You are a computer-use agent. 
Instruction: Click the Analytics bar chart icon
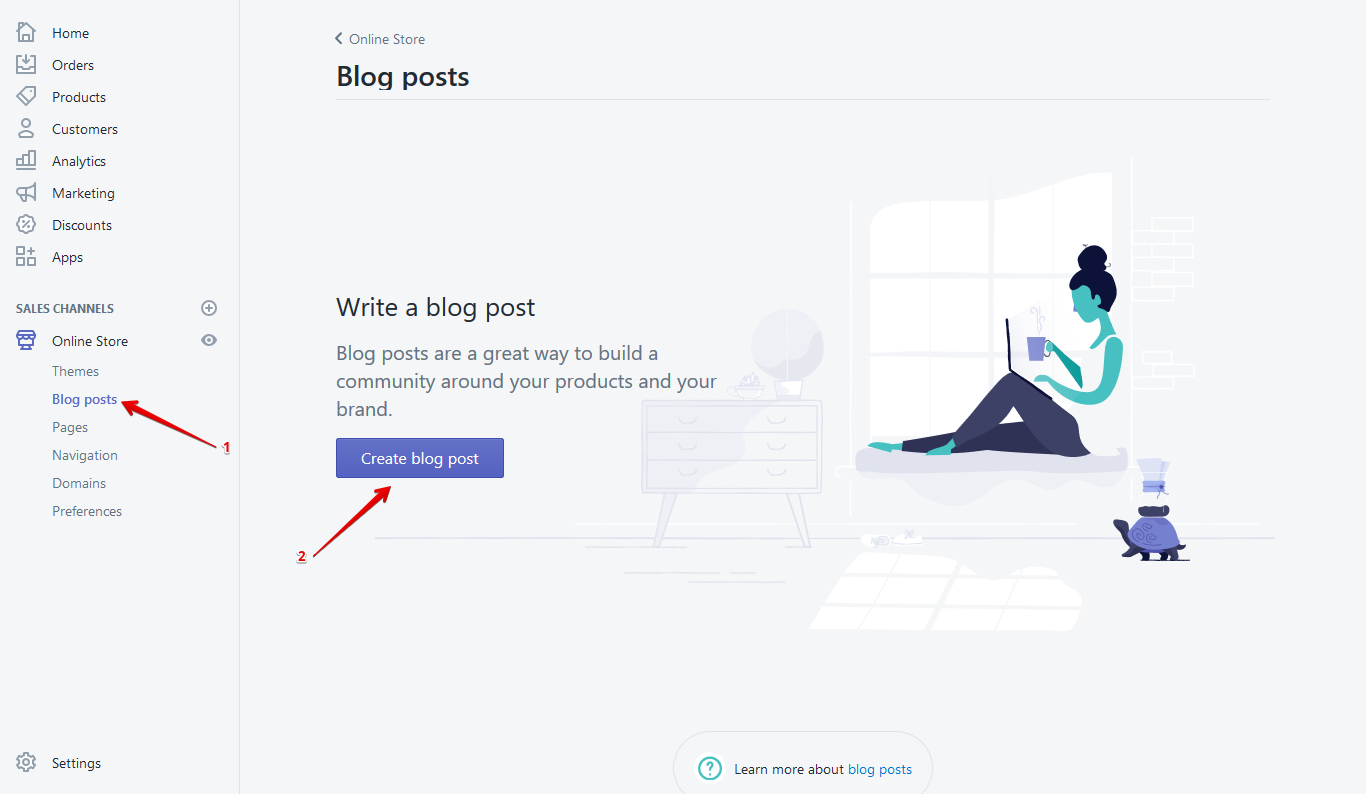click(x=26, y=161)
